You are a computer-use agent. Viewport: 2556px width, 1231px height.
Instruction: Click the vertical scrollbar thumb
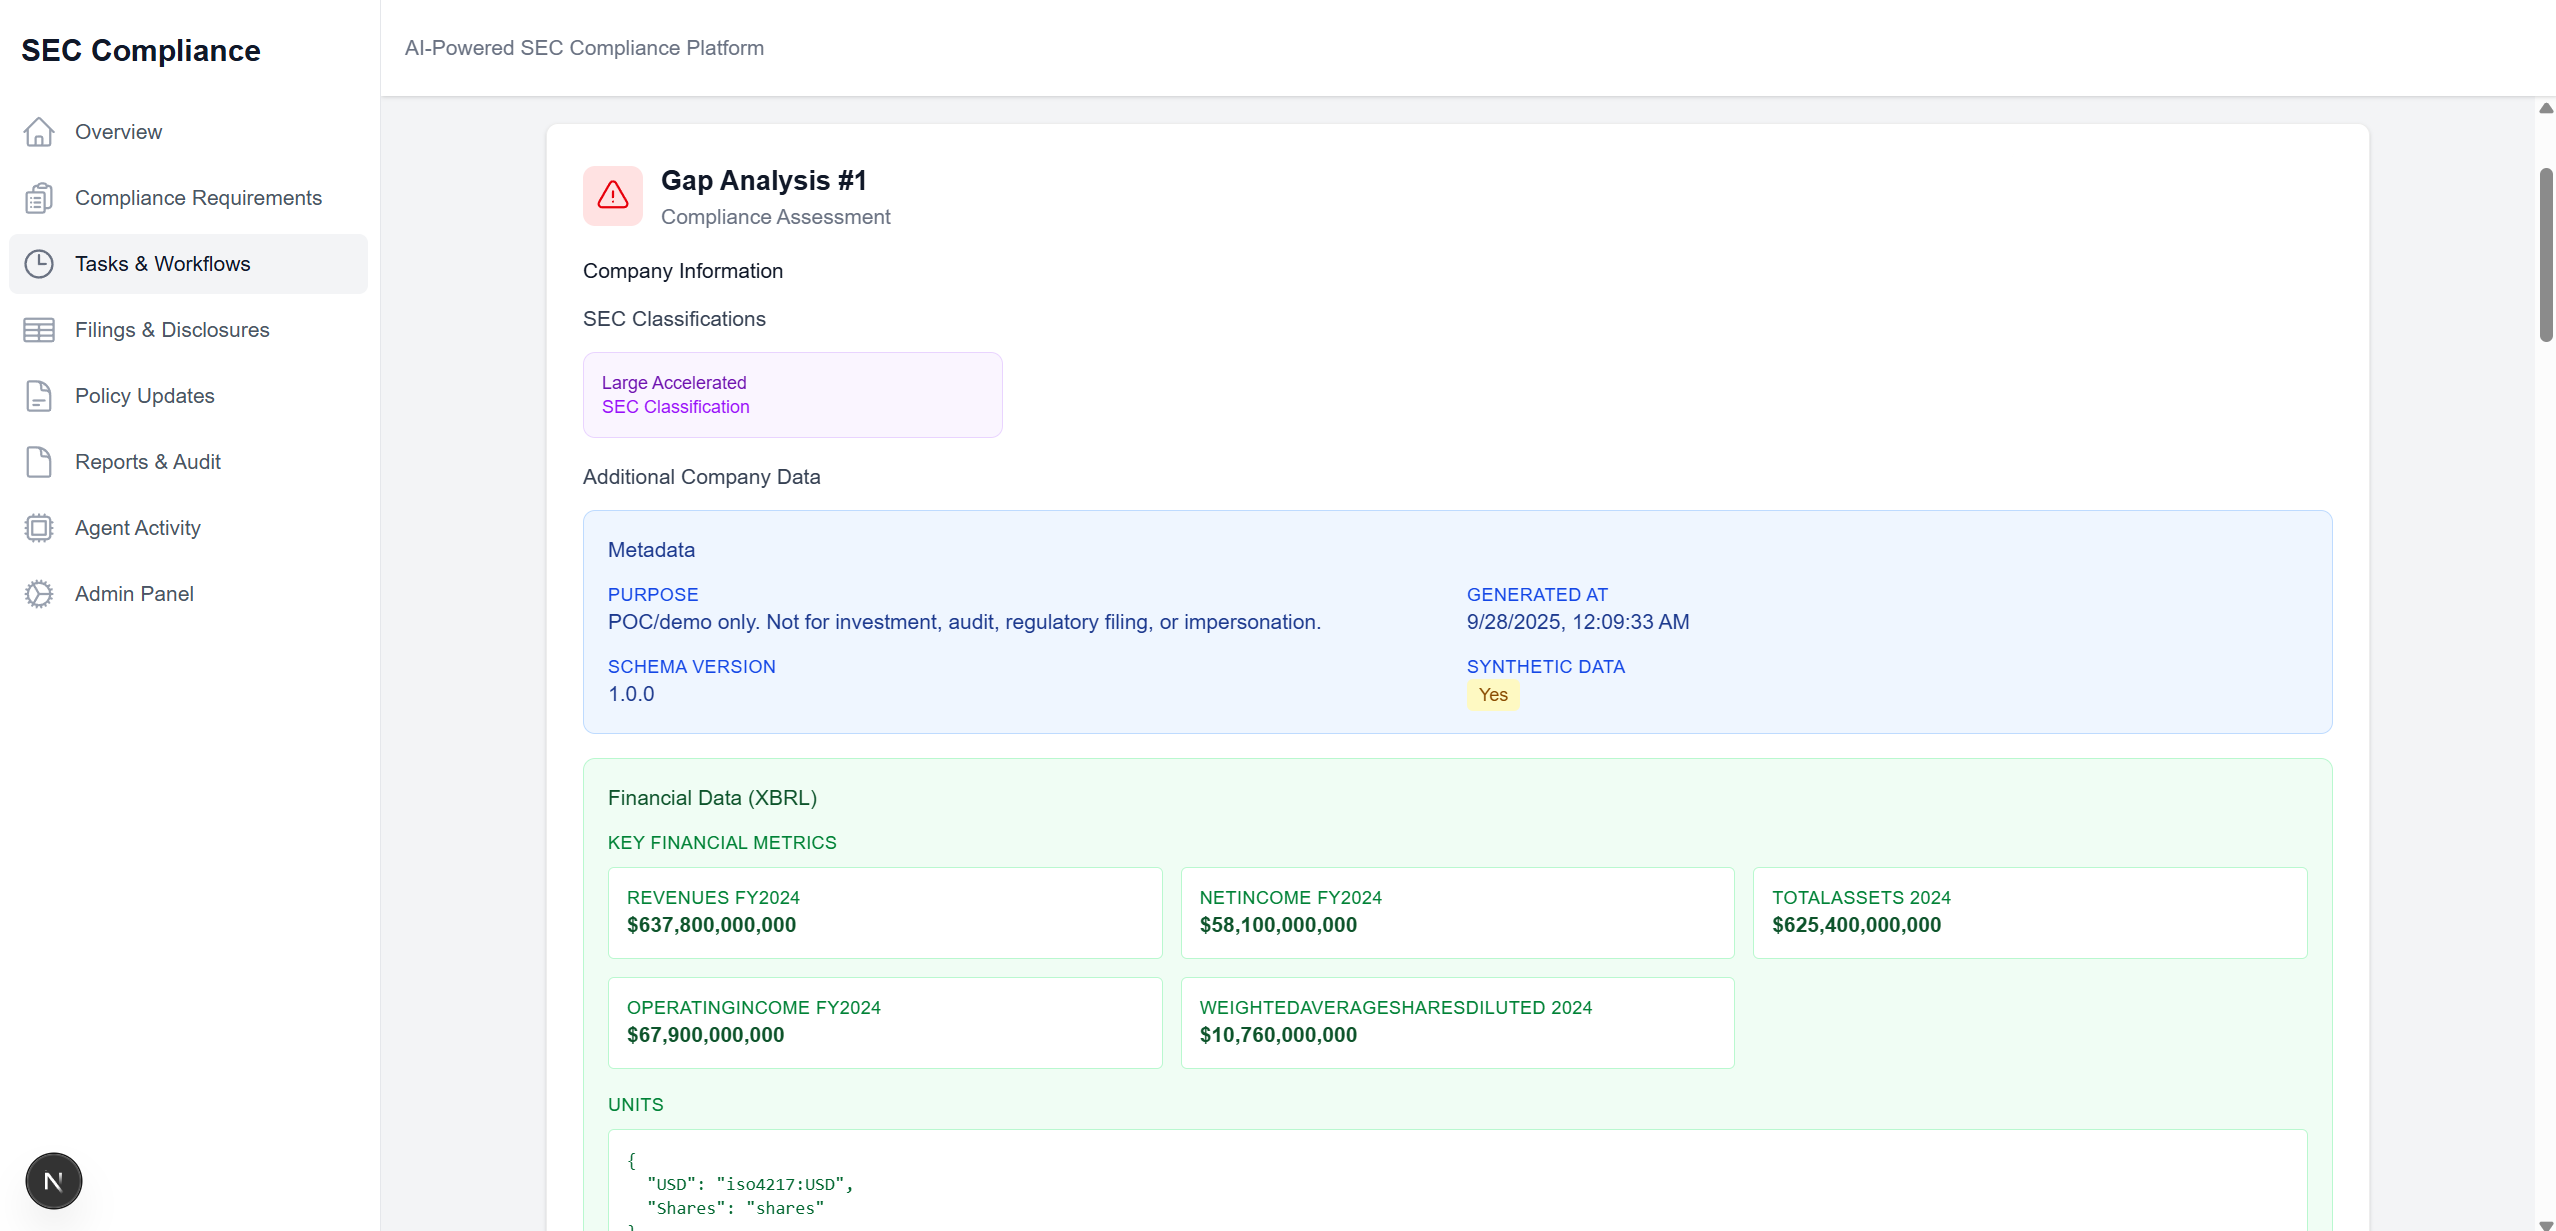(x=2546, y=255)
